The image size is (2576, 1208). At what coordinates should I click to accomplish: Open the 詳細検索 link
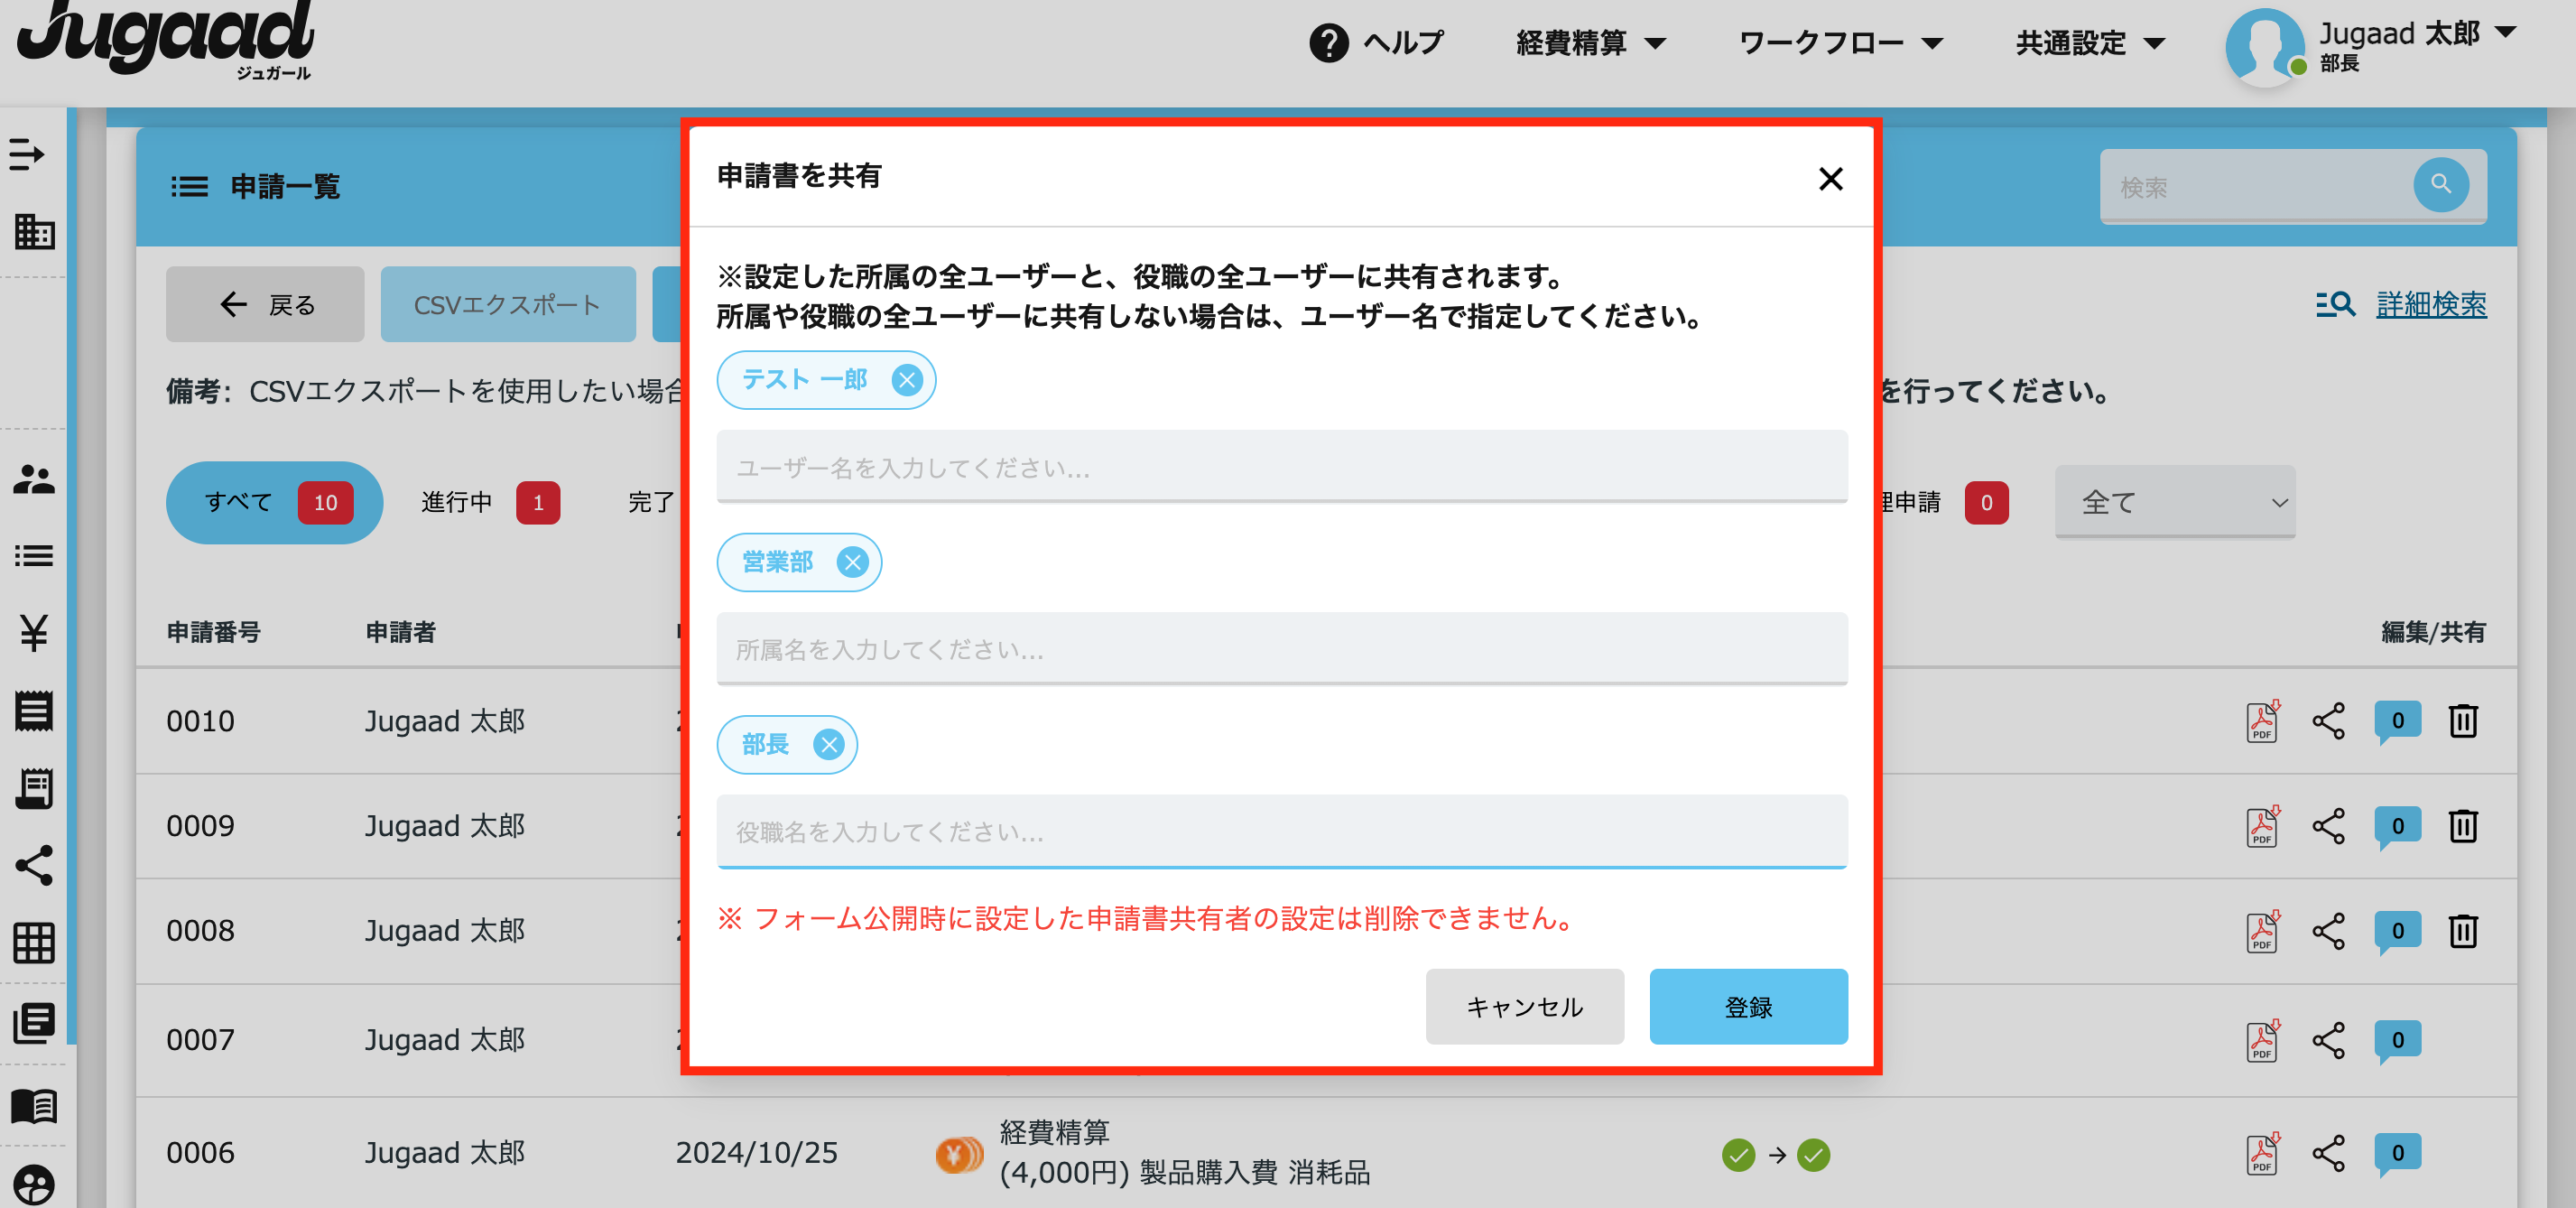2431,304
